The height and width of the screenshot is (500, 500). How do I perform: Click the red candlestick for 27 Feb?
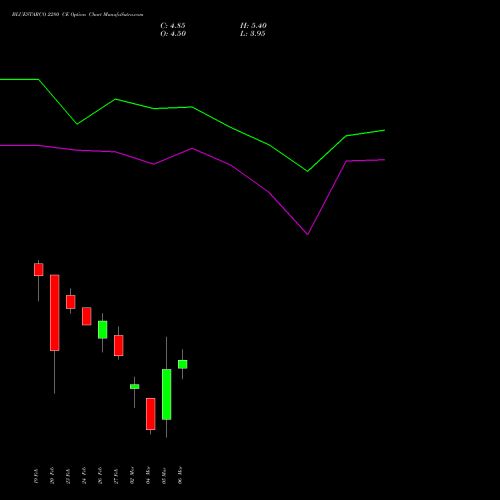pyautogui.click(x=119, y=346)
